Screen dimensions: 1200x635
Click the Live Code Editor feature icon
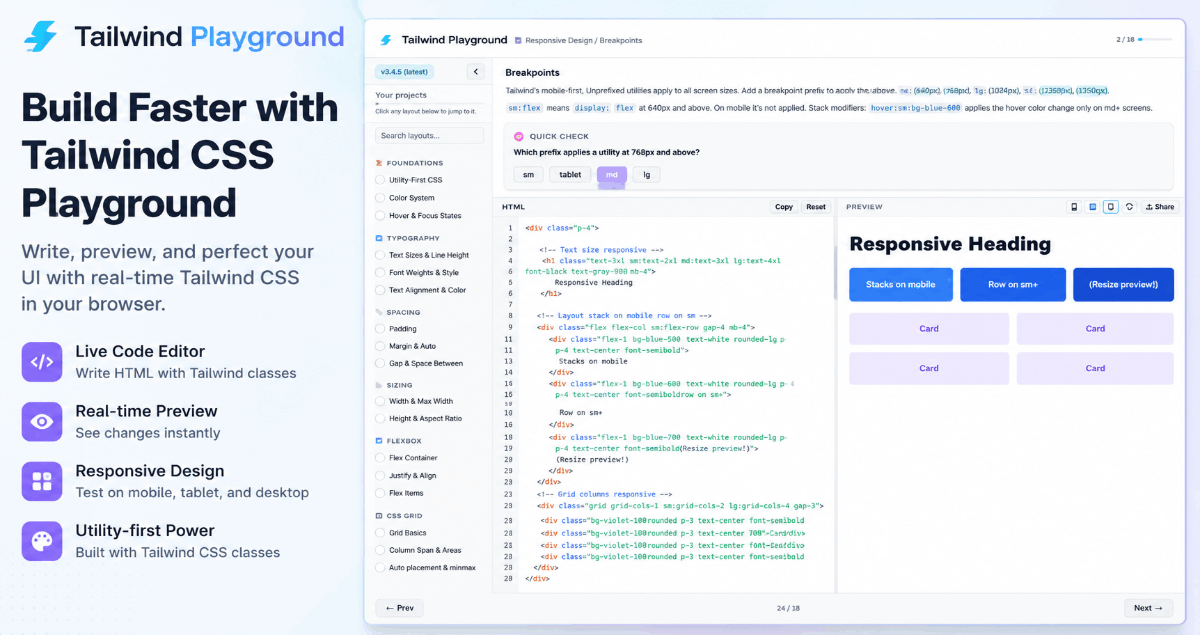(41, 362)
